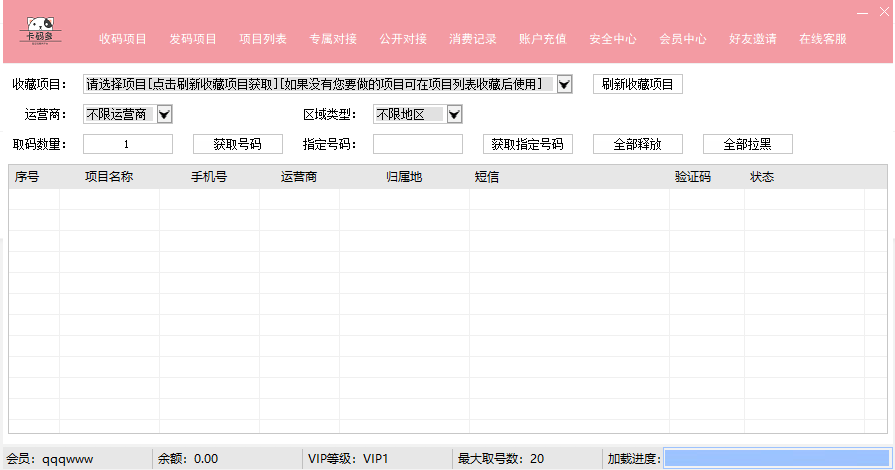Click the 加载进度 progress bar

776,458
